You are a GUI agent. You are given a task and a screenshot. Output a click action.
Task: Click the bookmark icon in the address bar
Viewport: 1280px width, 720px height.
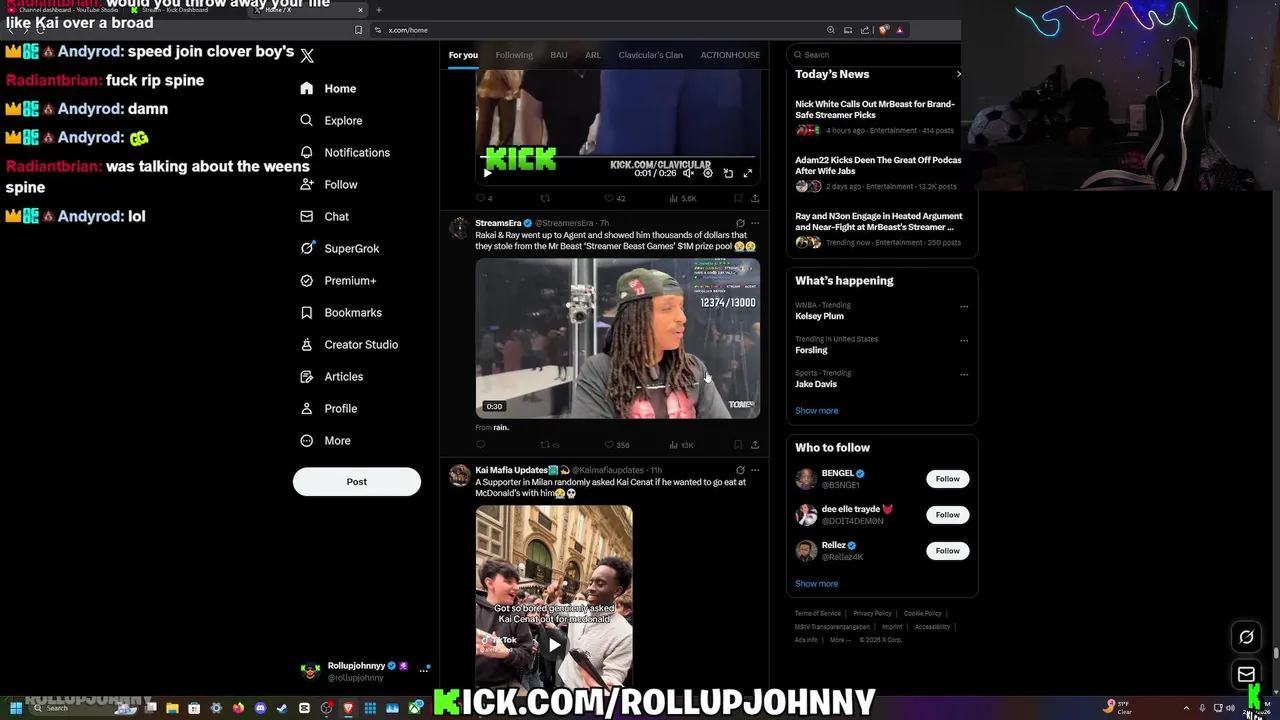pyautogui.click(x=358, y=30)
